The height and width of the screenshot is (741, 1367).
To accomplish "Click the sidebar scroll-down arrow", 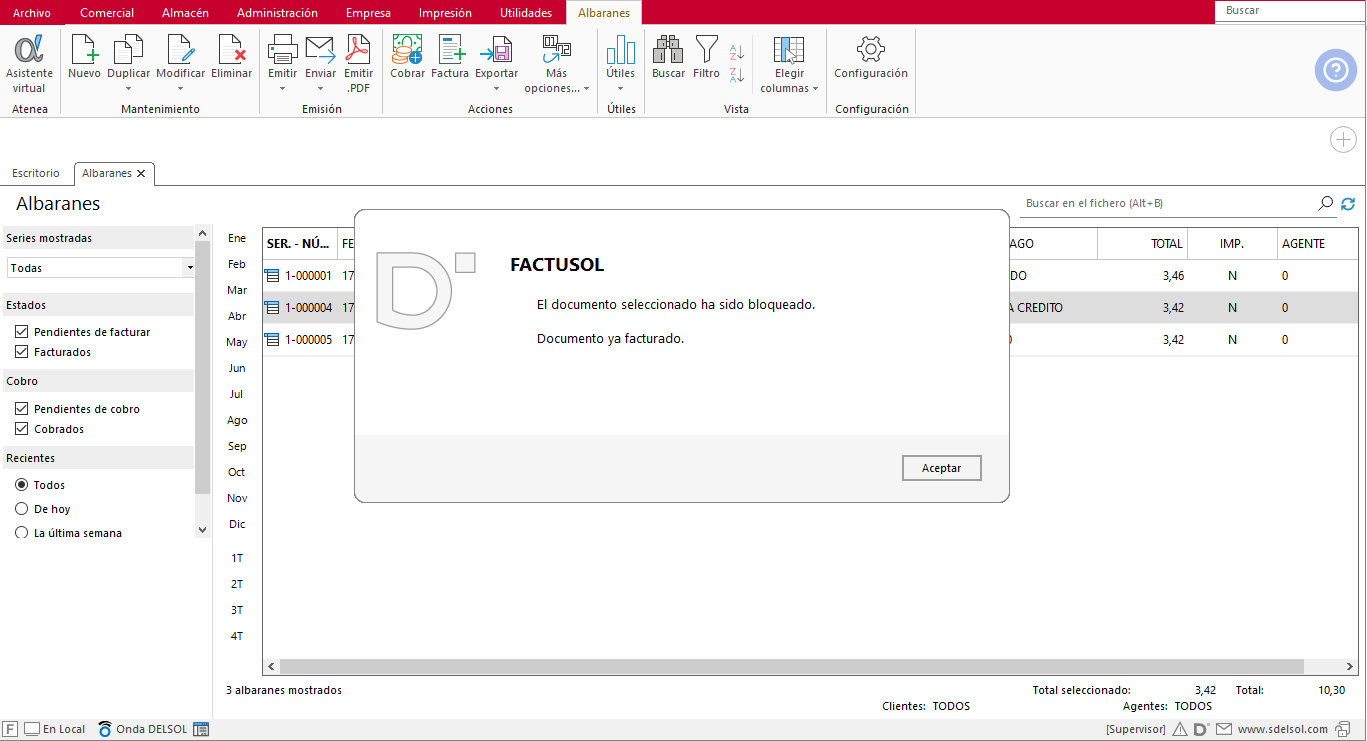I will (x=203, y=530).
